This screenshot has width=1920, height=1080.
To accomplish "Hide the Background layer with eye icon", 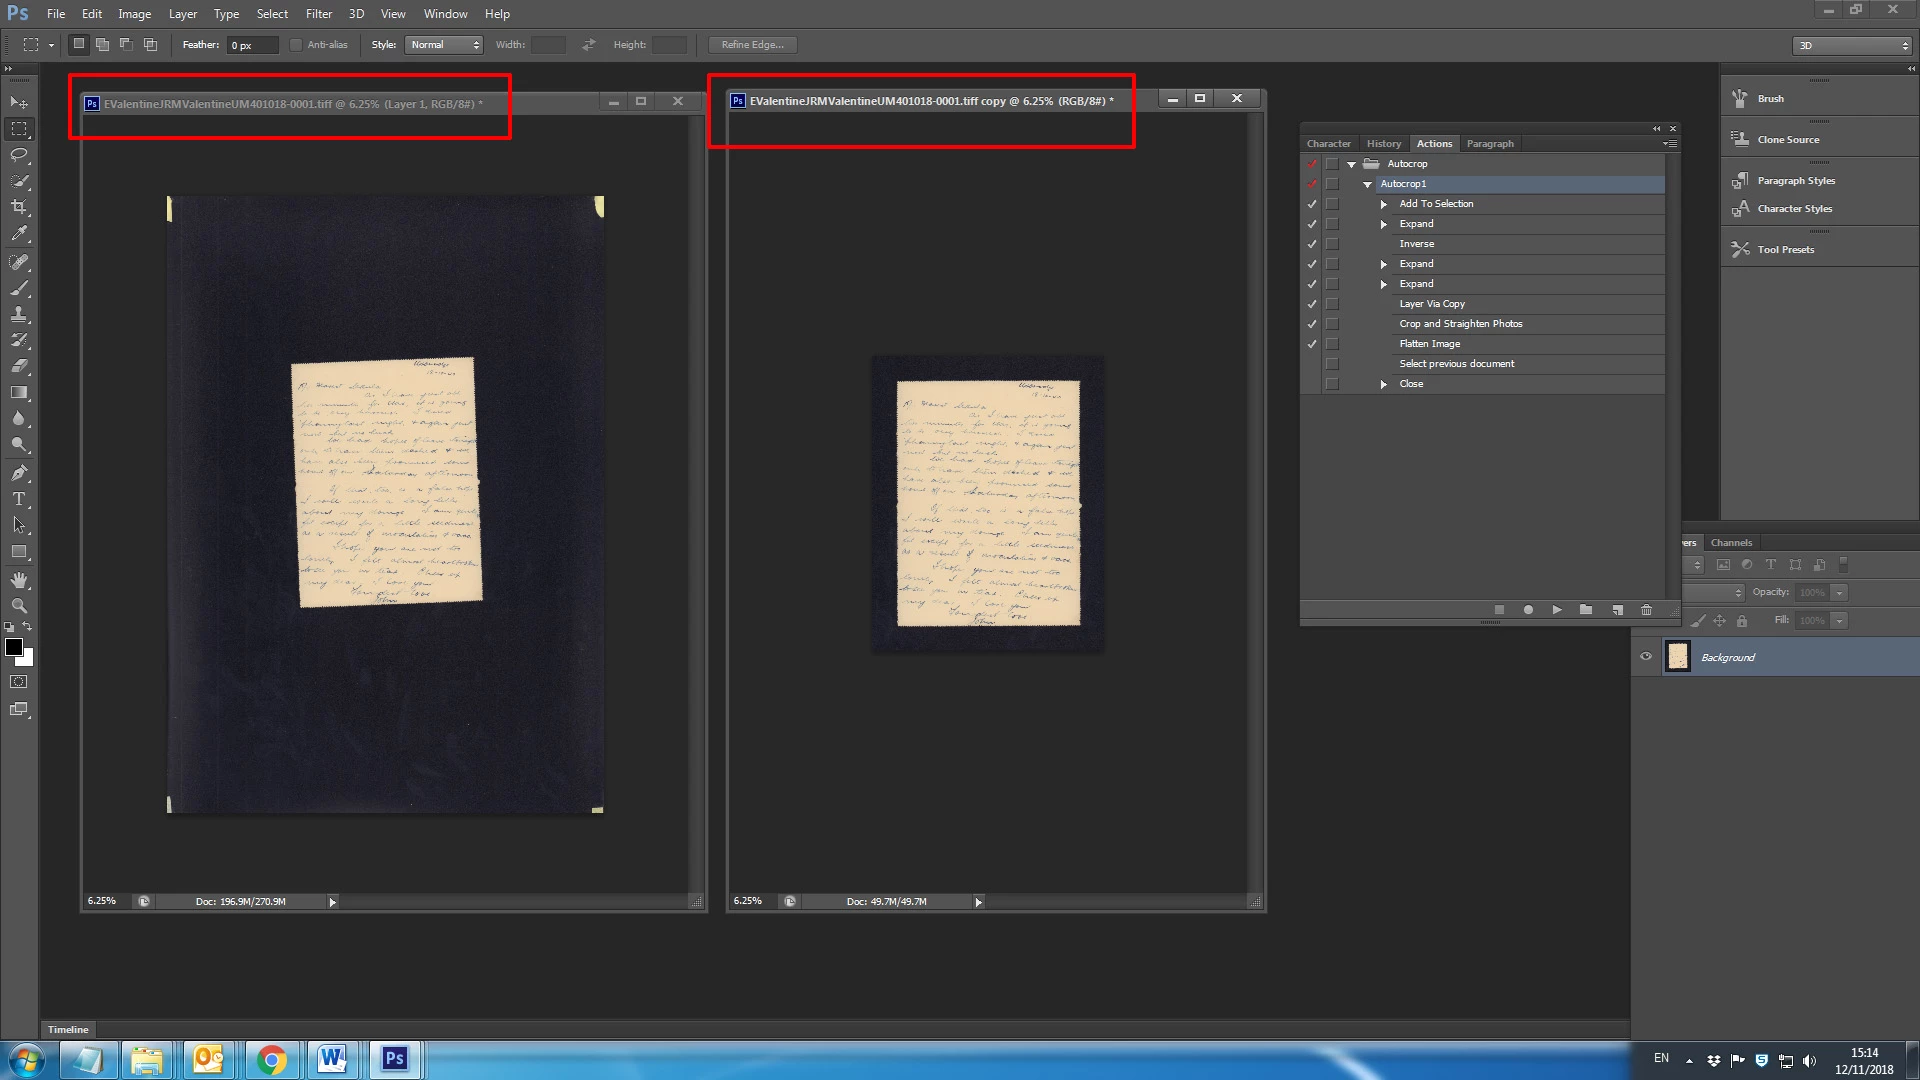I will point(1646,657).
